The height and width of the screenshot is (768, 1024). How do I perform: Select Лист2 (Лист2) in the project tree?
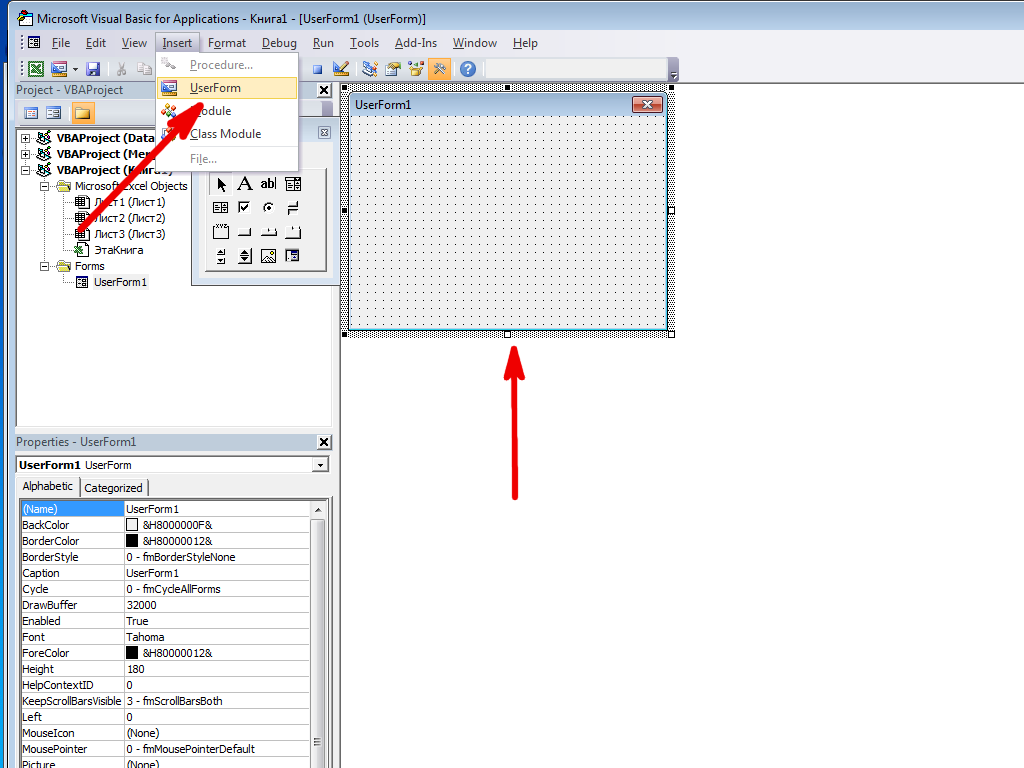pos(129,218)
